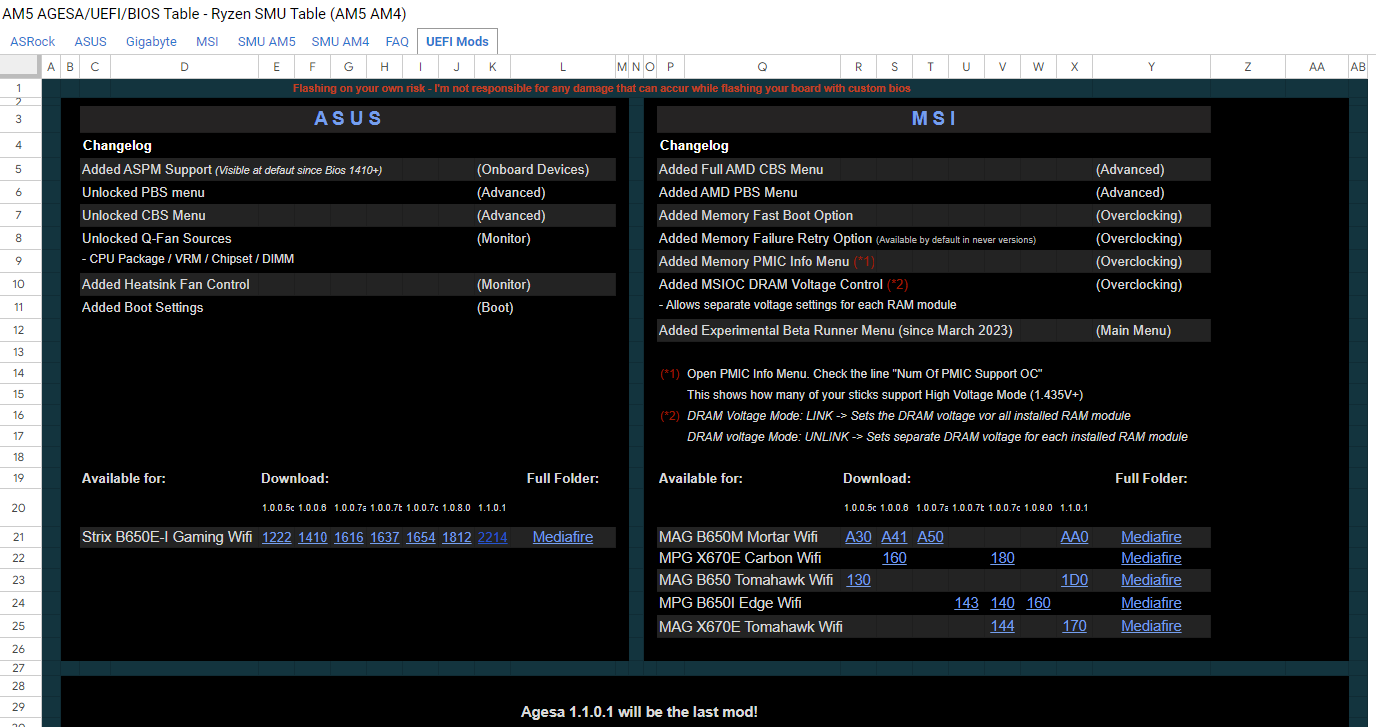Click the 'Agesa 1.1.0.1 will be the last mod!' notice

[639, 712]
